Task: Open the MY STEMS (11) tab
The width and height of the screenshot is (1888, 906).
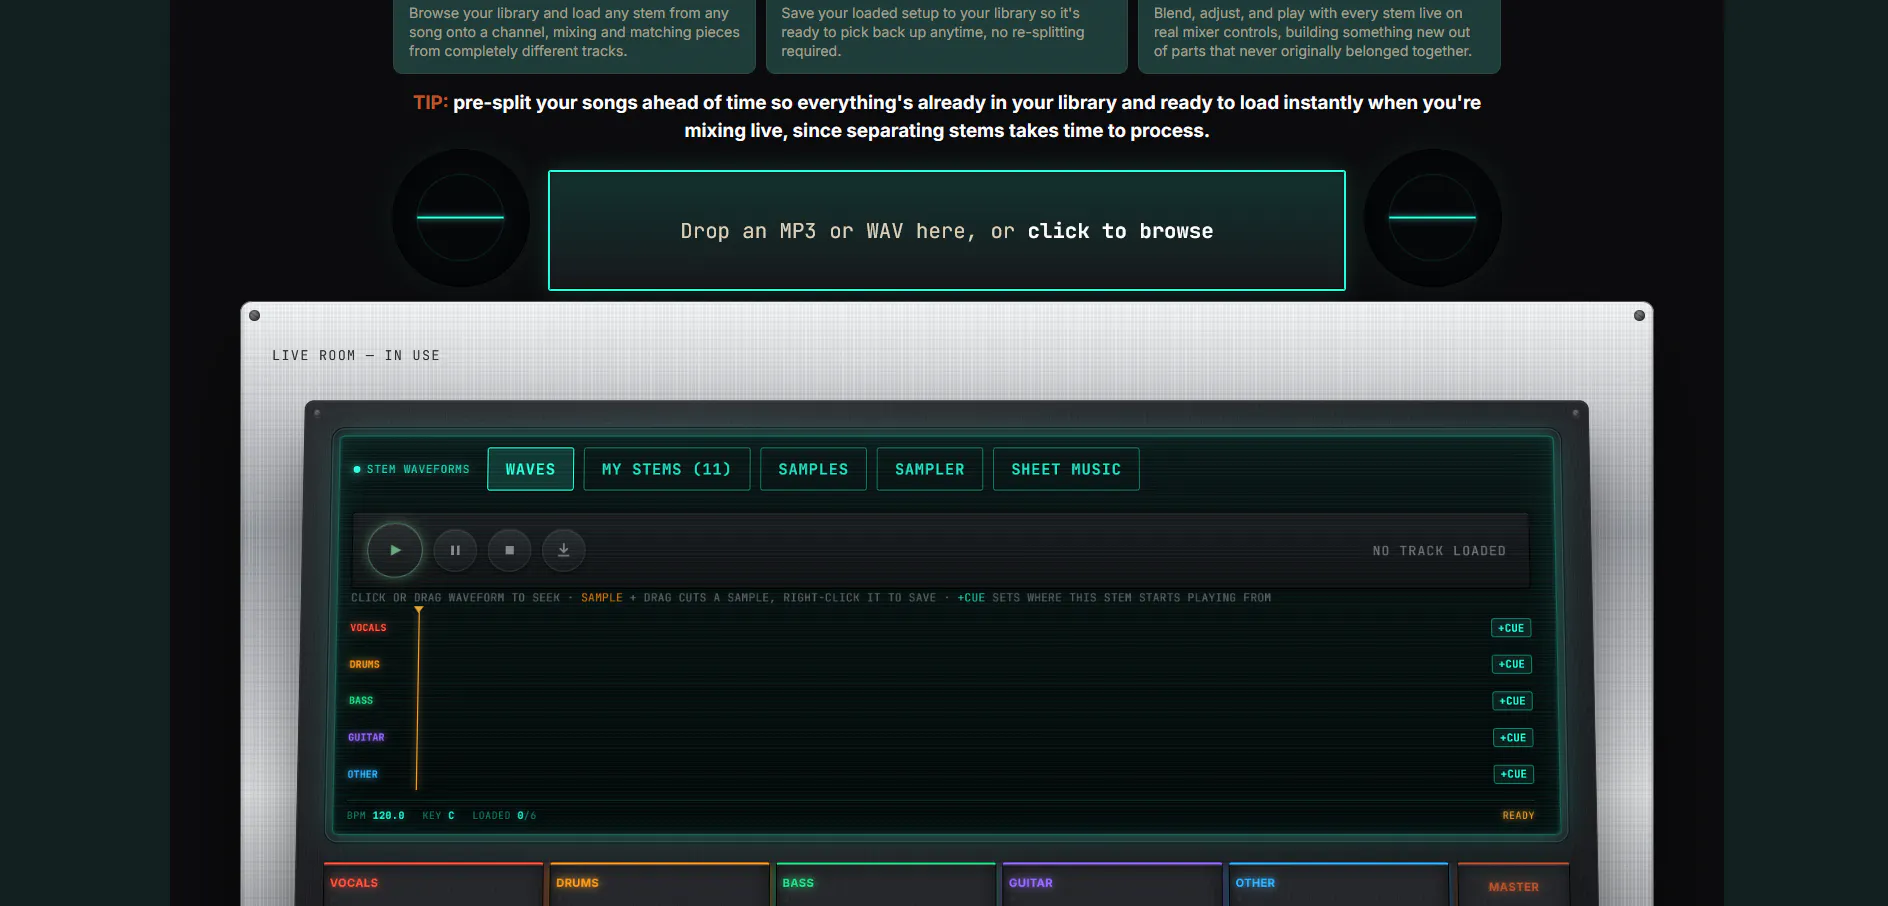Action: tap(666, 469)
